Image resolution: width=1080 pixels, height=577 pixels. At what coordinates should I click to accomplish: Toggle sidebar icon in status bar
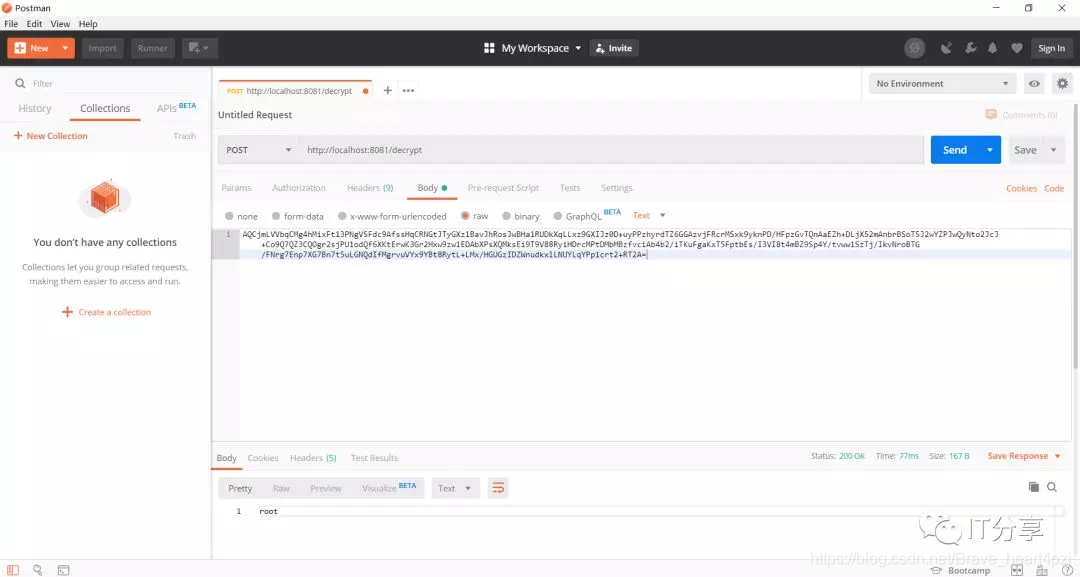point(13,570)
